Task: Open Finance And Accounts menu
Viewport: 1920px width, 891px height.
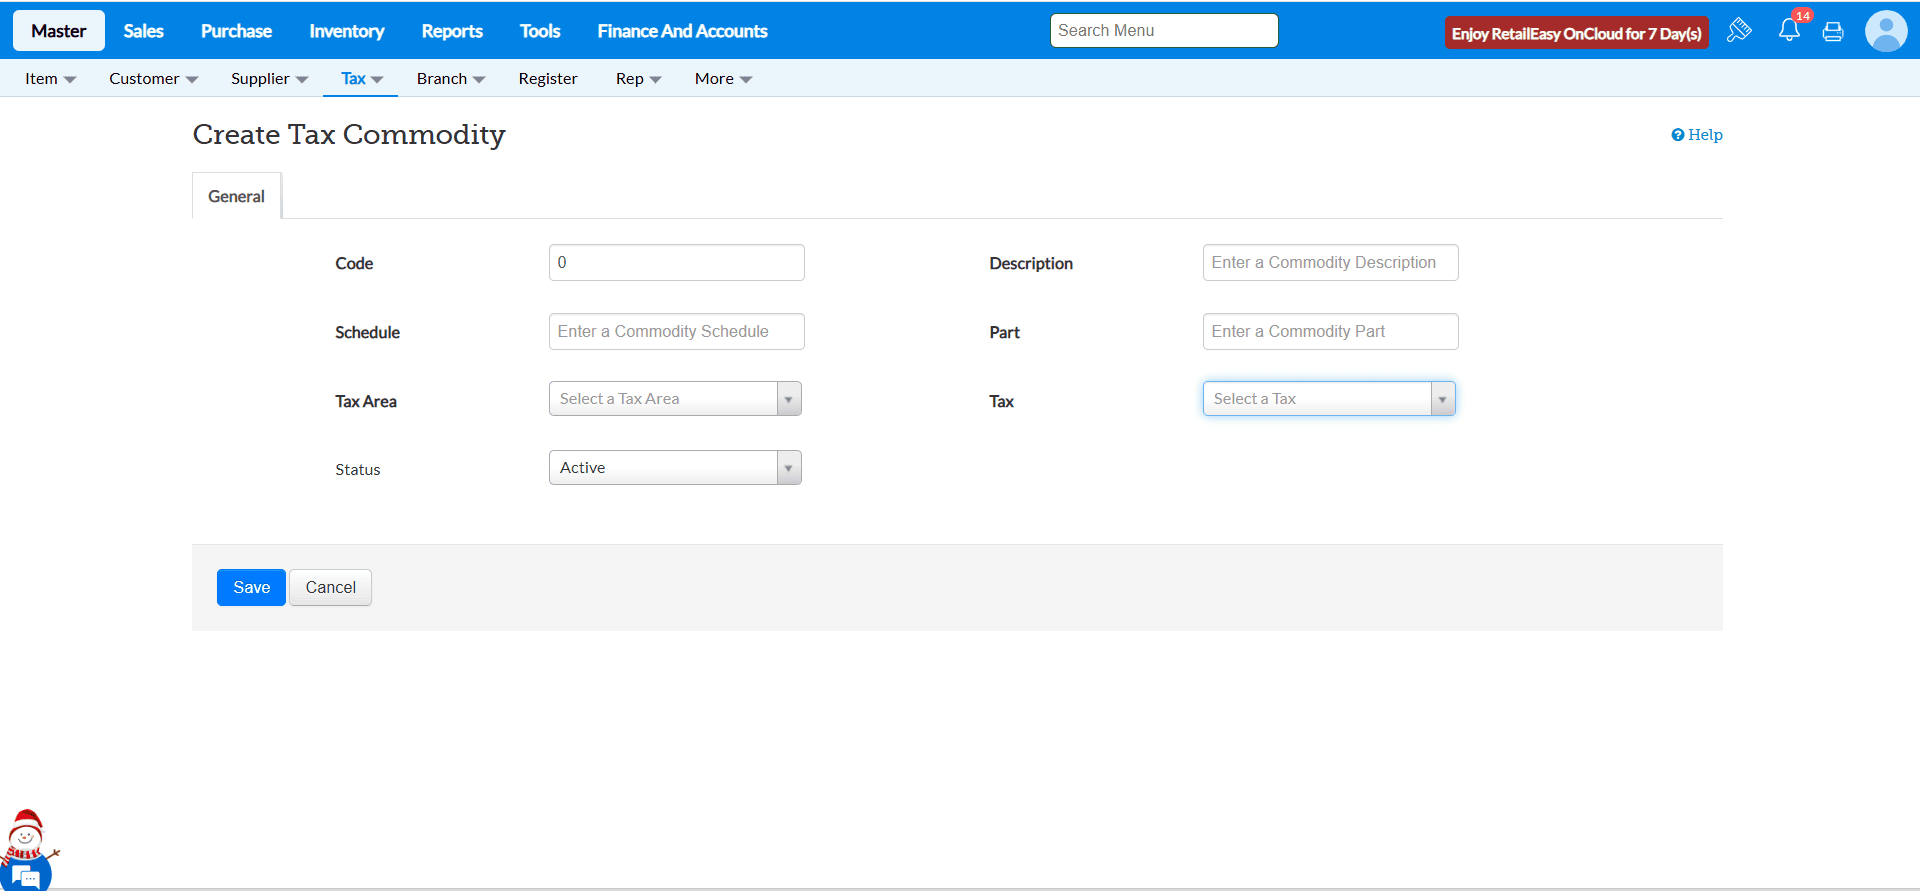Action: click(x=683, y=31)
